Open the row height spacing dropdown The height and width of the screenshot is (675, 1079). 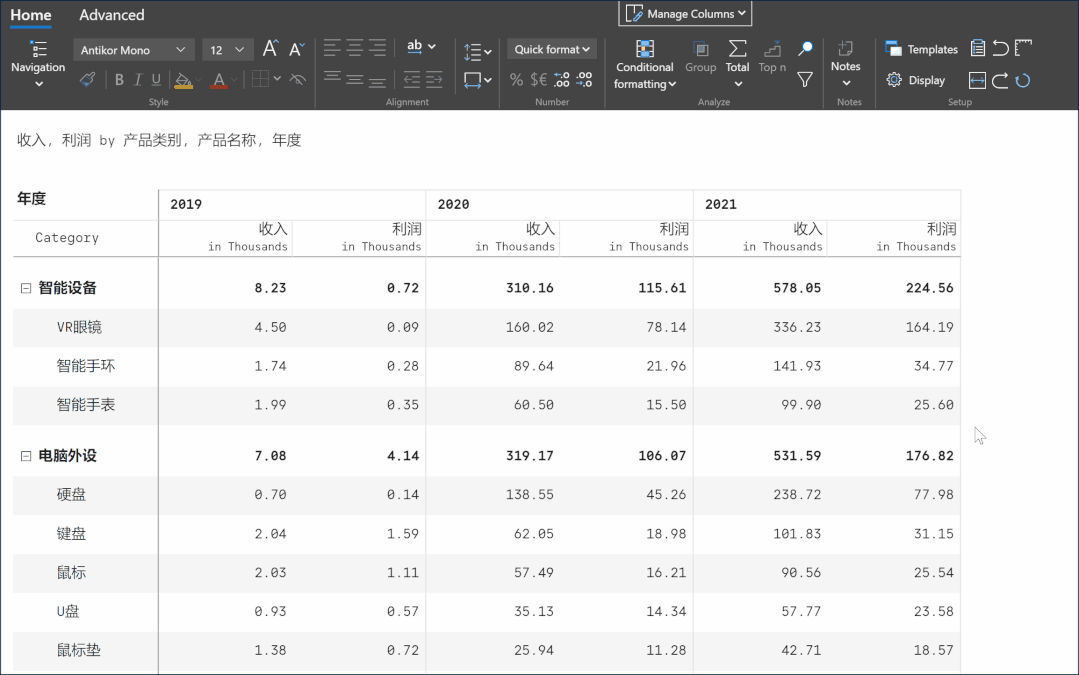point(478,52)
